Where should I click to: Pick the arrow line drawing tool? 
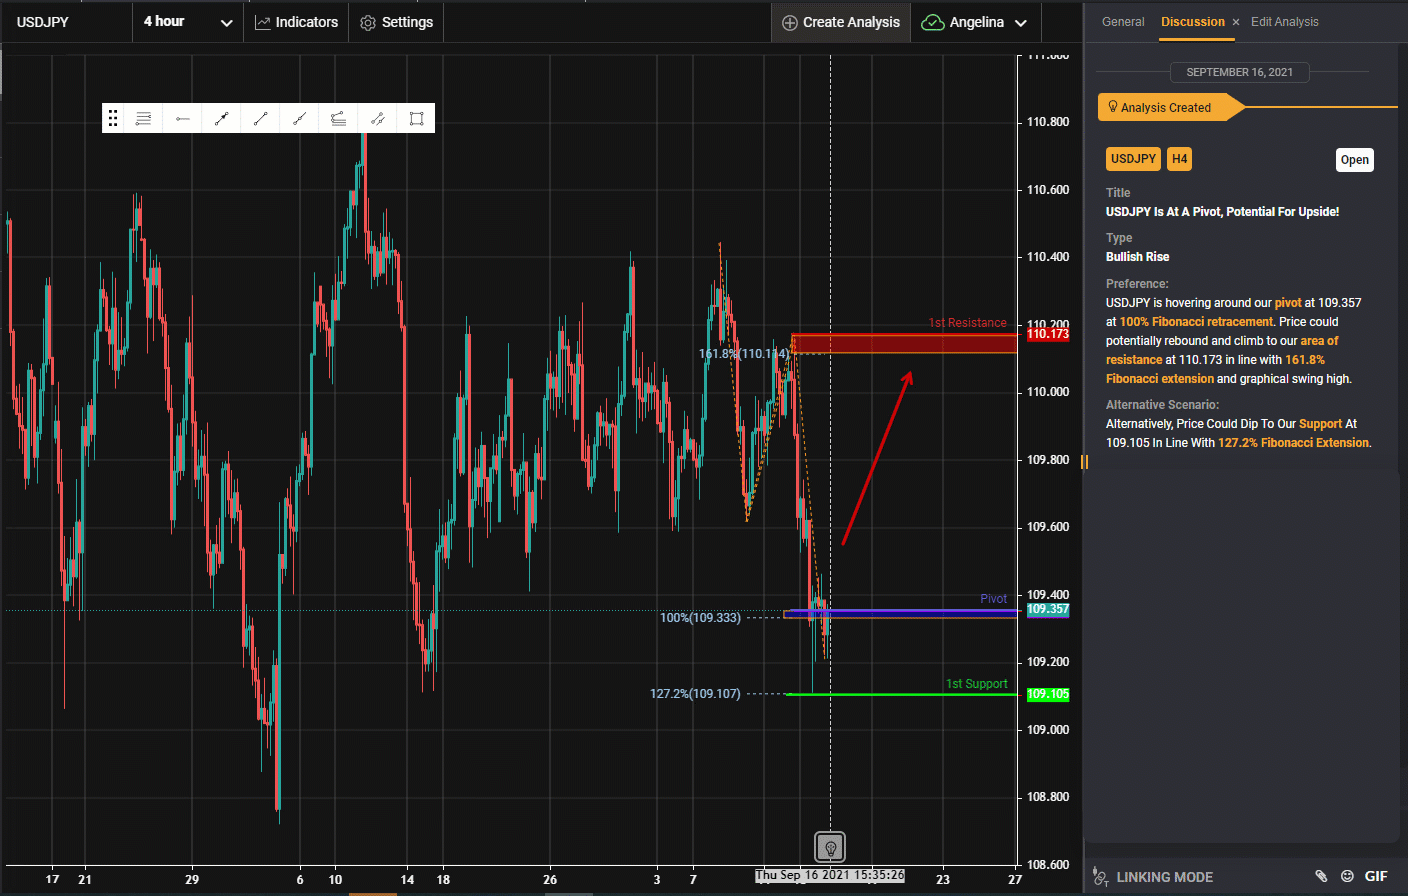pos(221,119)
